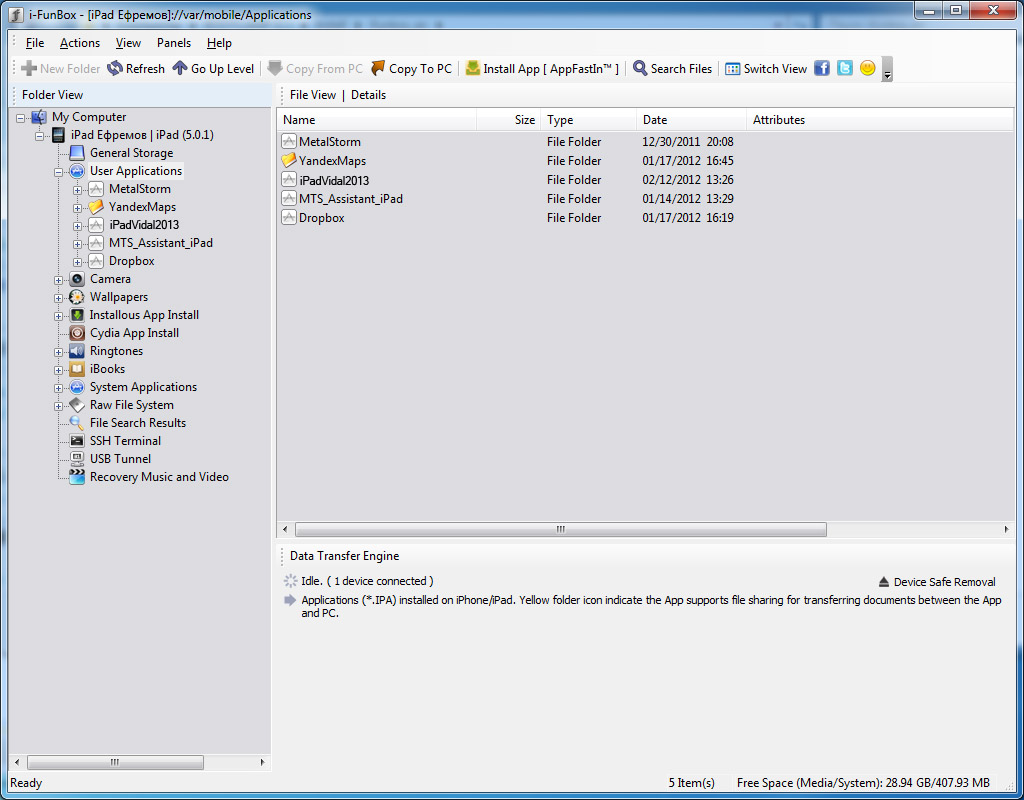Viewport: 1024px width, 800px height.
Task: Open the Panels menu
Action: pyautogui.click(x=174, y=43)
